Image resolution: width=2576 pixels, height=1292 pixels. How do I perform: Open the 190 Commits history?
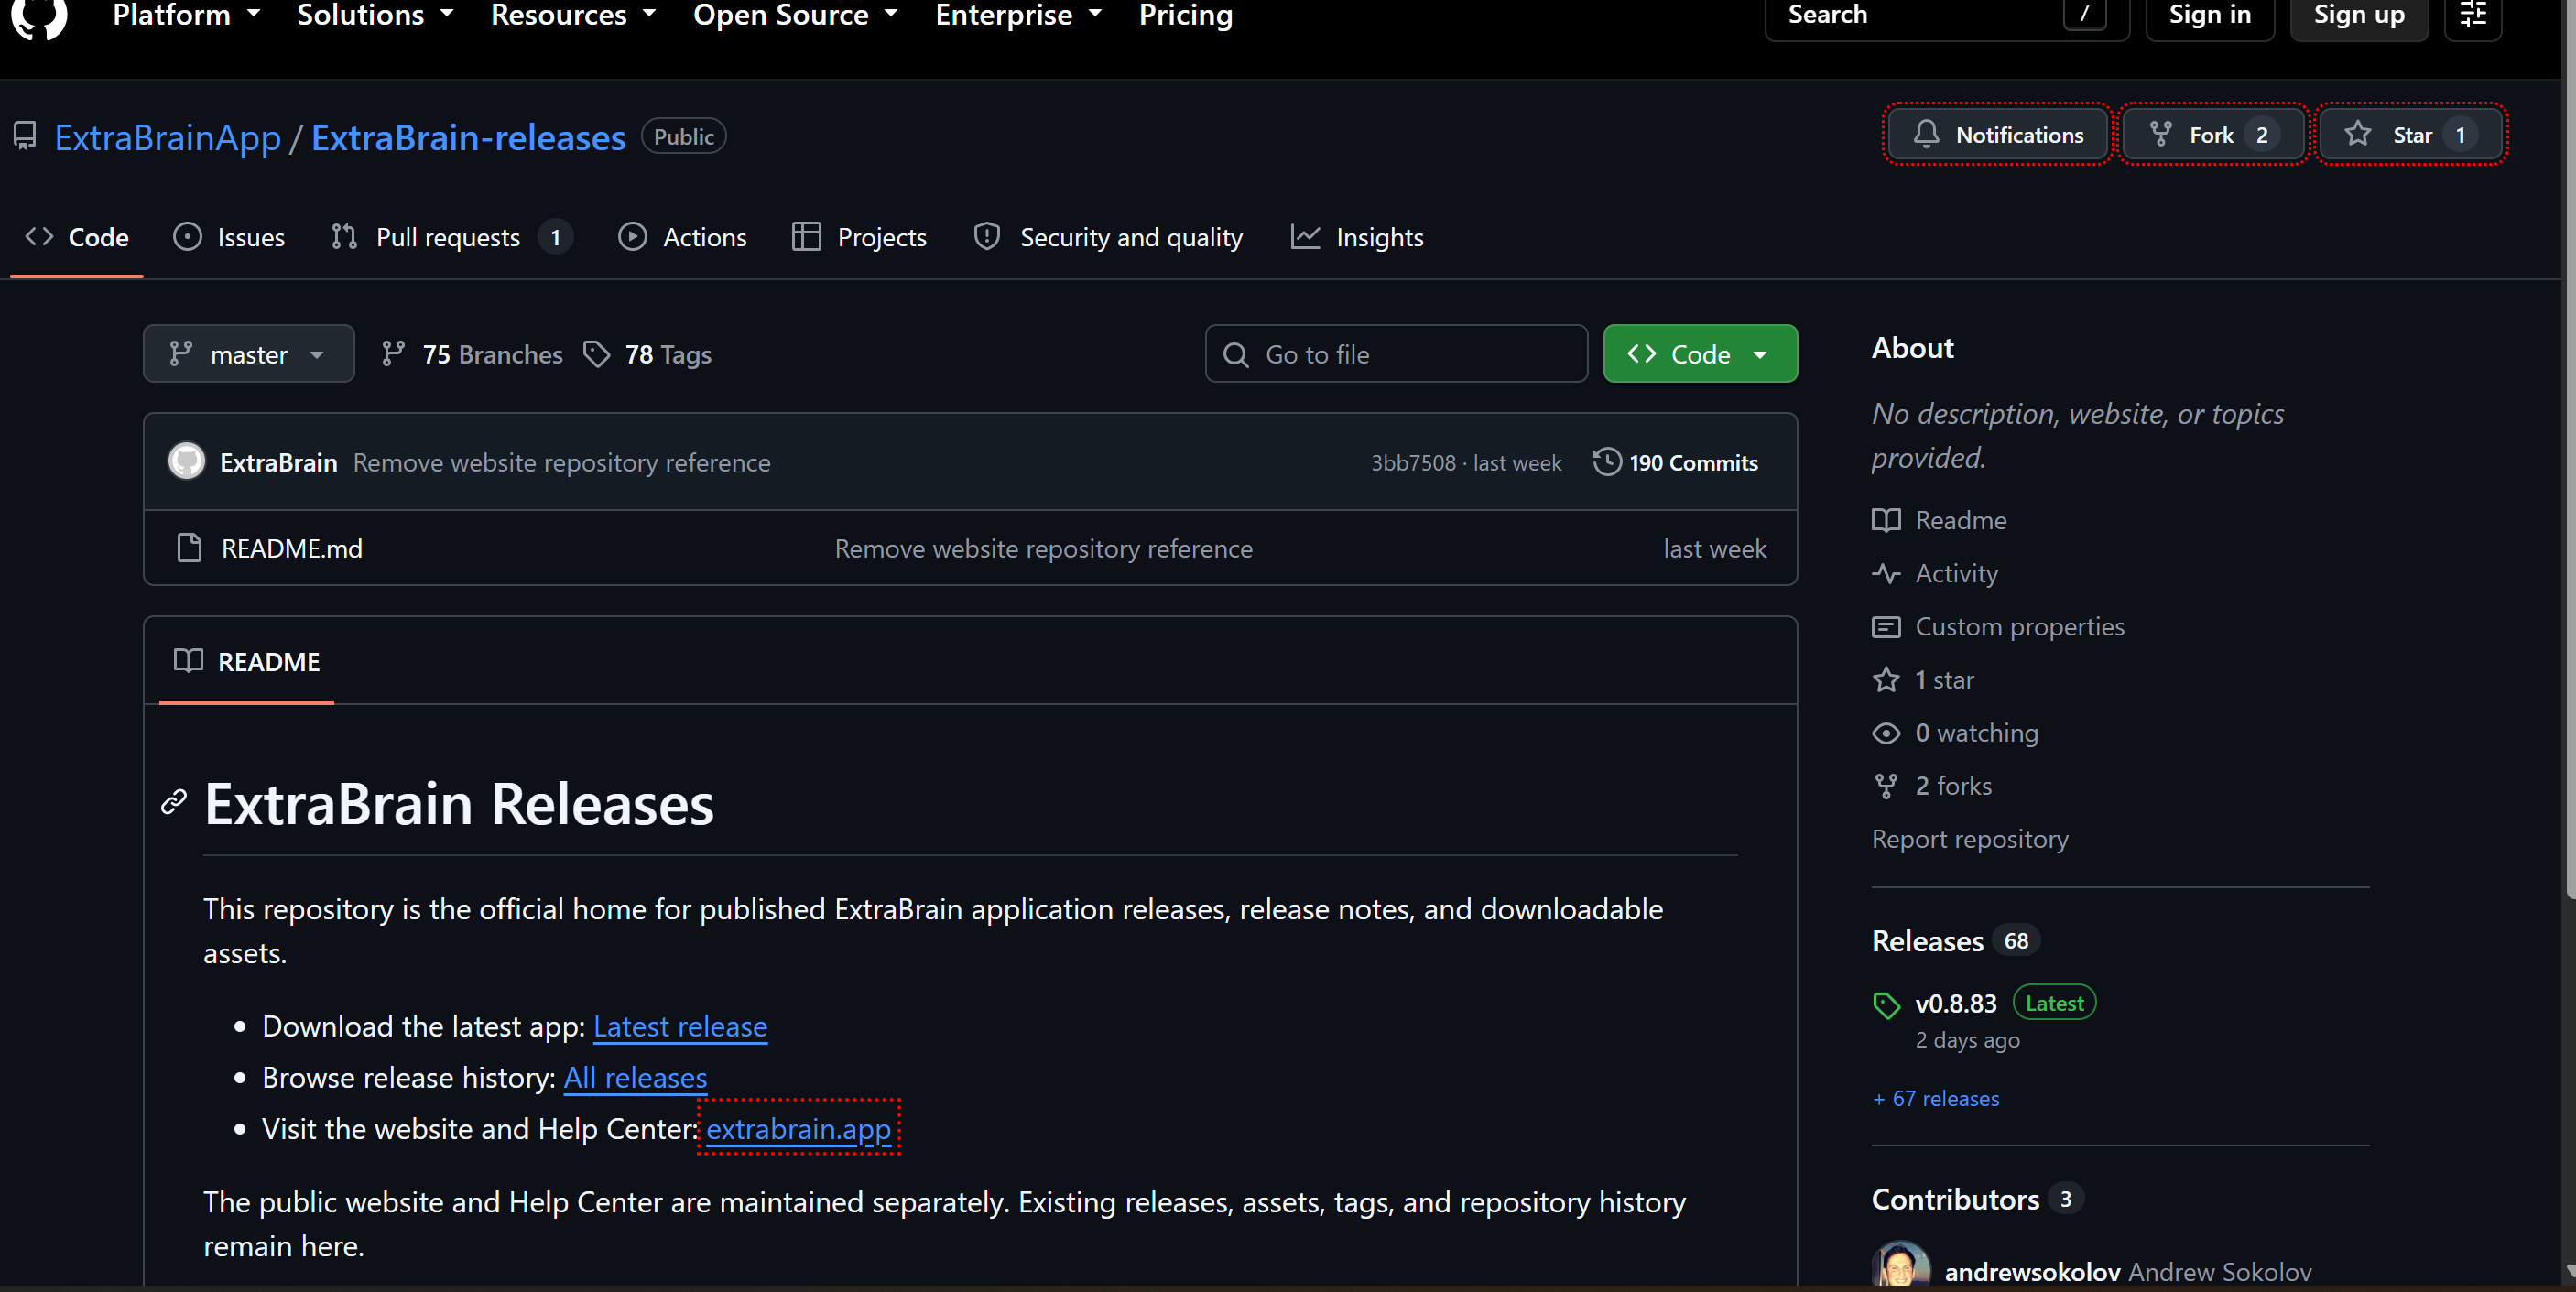(x=1676, y=462)
